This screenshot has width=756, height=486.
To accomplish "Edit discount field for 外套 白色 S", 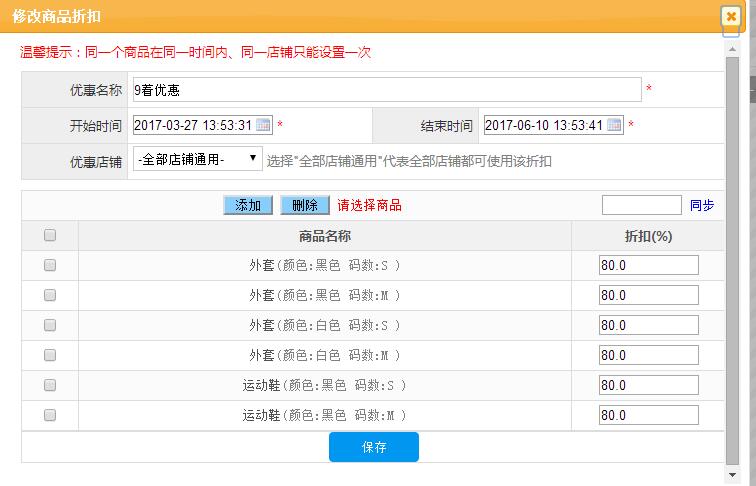I will (648, 325).
